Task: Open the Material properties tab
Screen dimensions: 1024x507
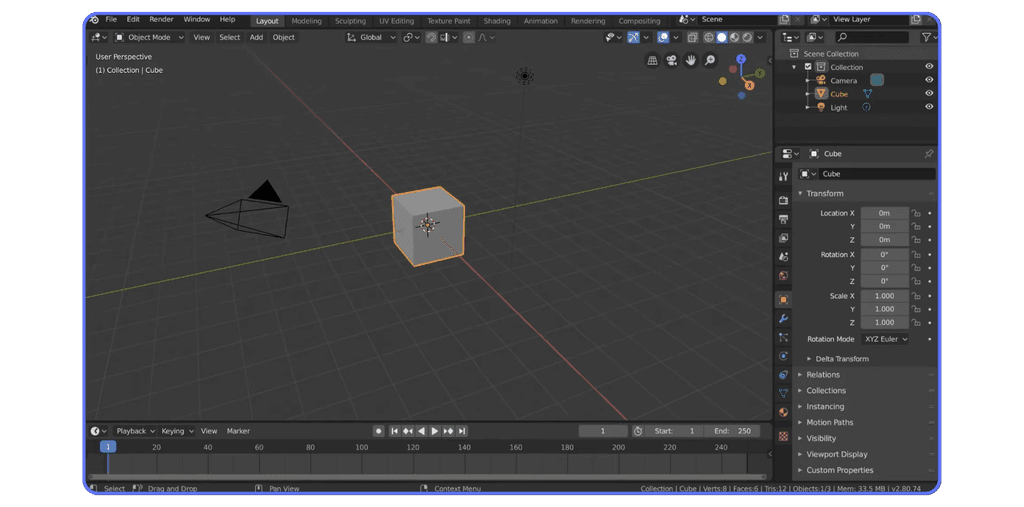Action: tap(784, 412)
